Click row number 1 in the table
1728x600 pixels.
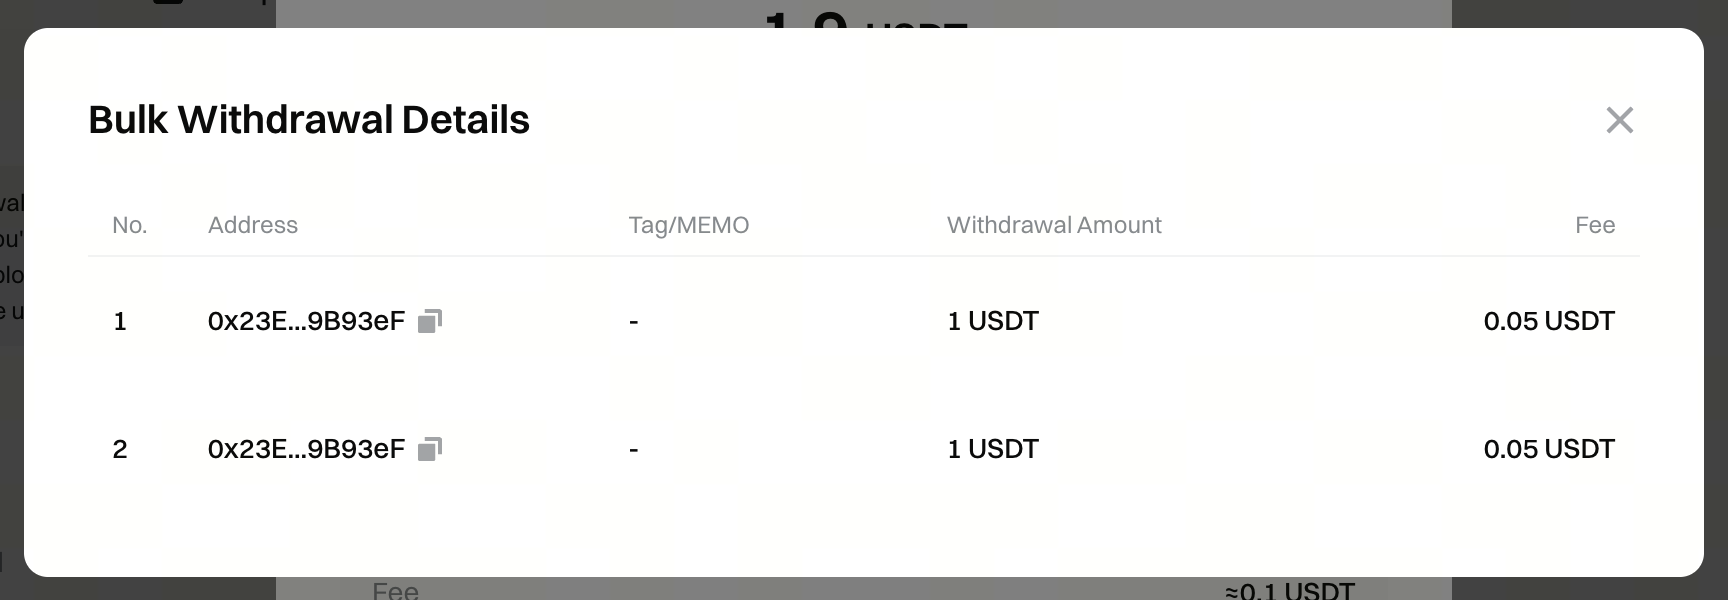point(120,321)
